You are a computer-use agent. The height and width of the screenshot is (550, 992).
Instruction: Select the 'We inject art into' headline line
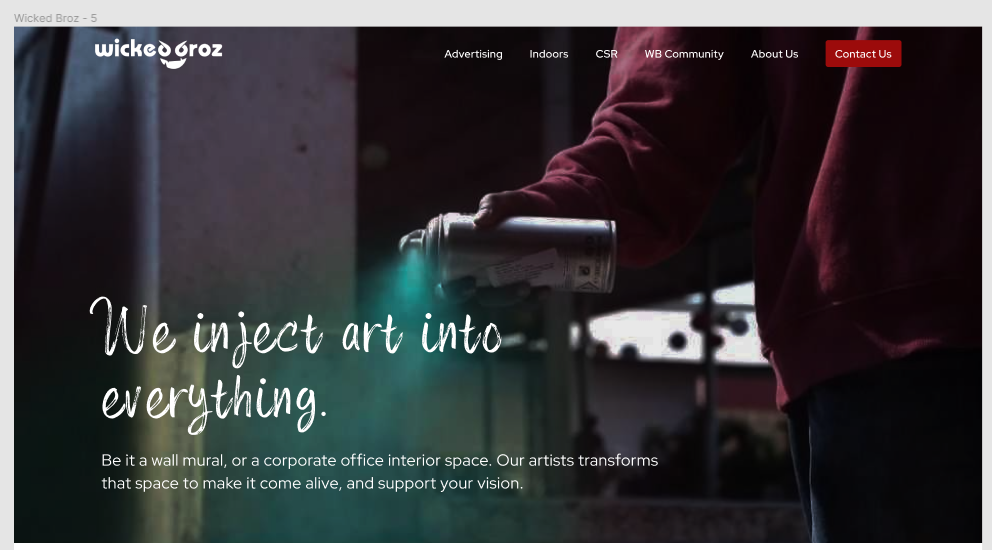pyautogui.click(x=296, y=330)
